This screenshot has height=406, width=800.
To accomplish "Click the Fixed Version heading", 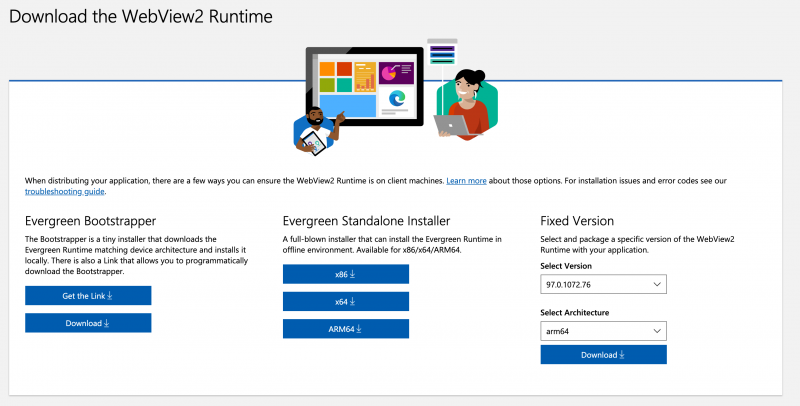I will click(577, 221).
